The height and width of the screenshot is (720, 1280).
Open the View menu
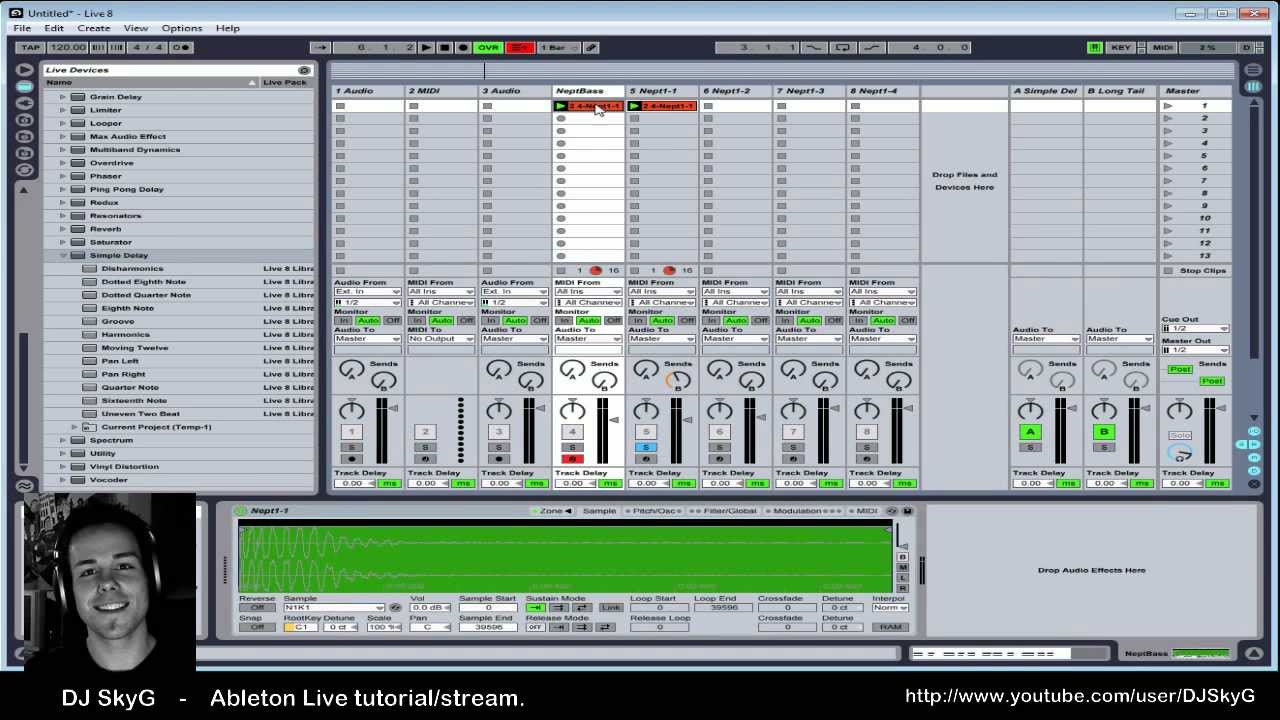click(x=135, y=28)
